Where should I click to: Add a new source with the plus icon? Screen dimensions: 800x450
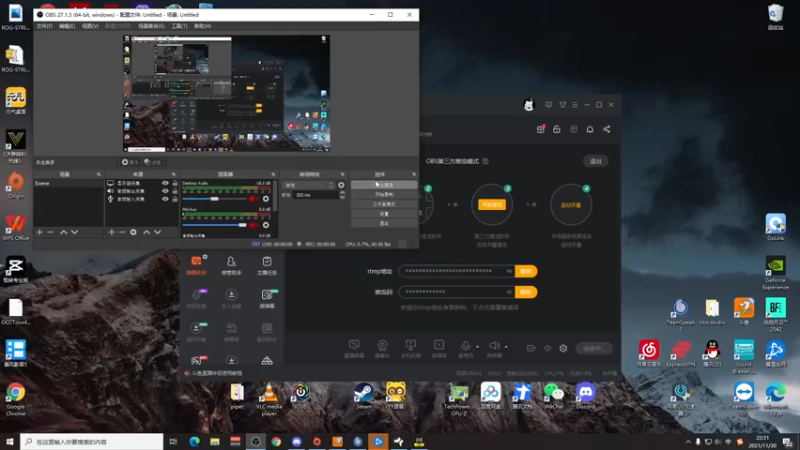pyautogui.click(x=111, y=232)
